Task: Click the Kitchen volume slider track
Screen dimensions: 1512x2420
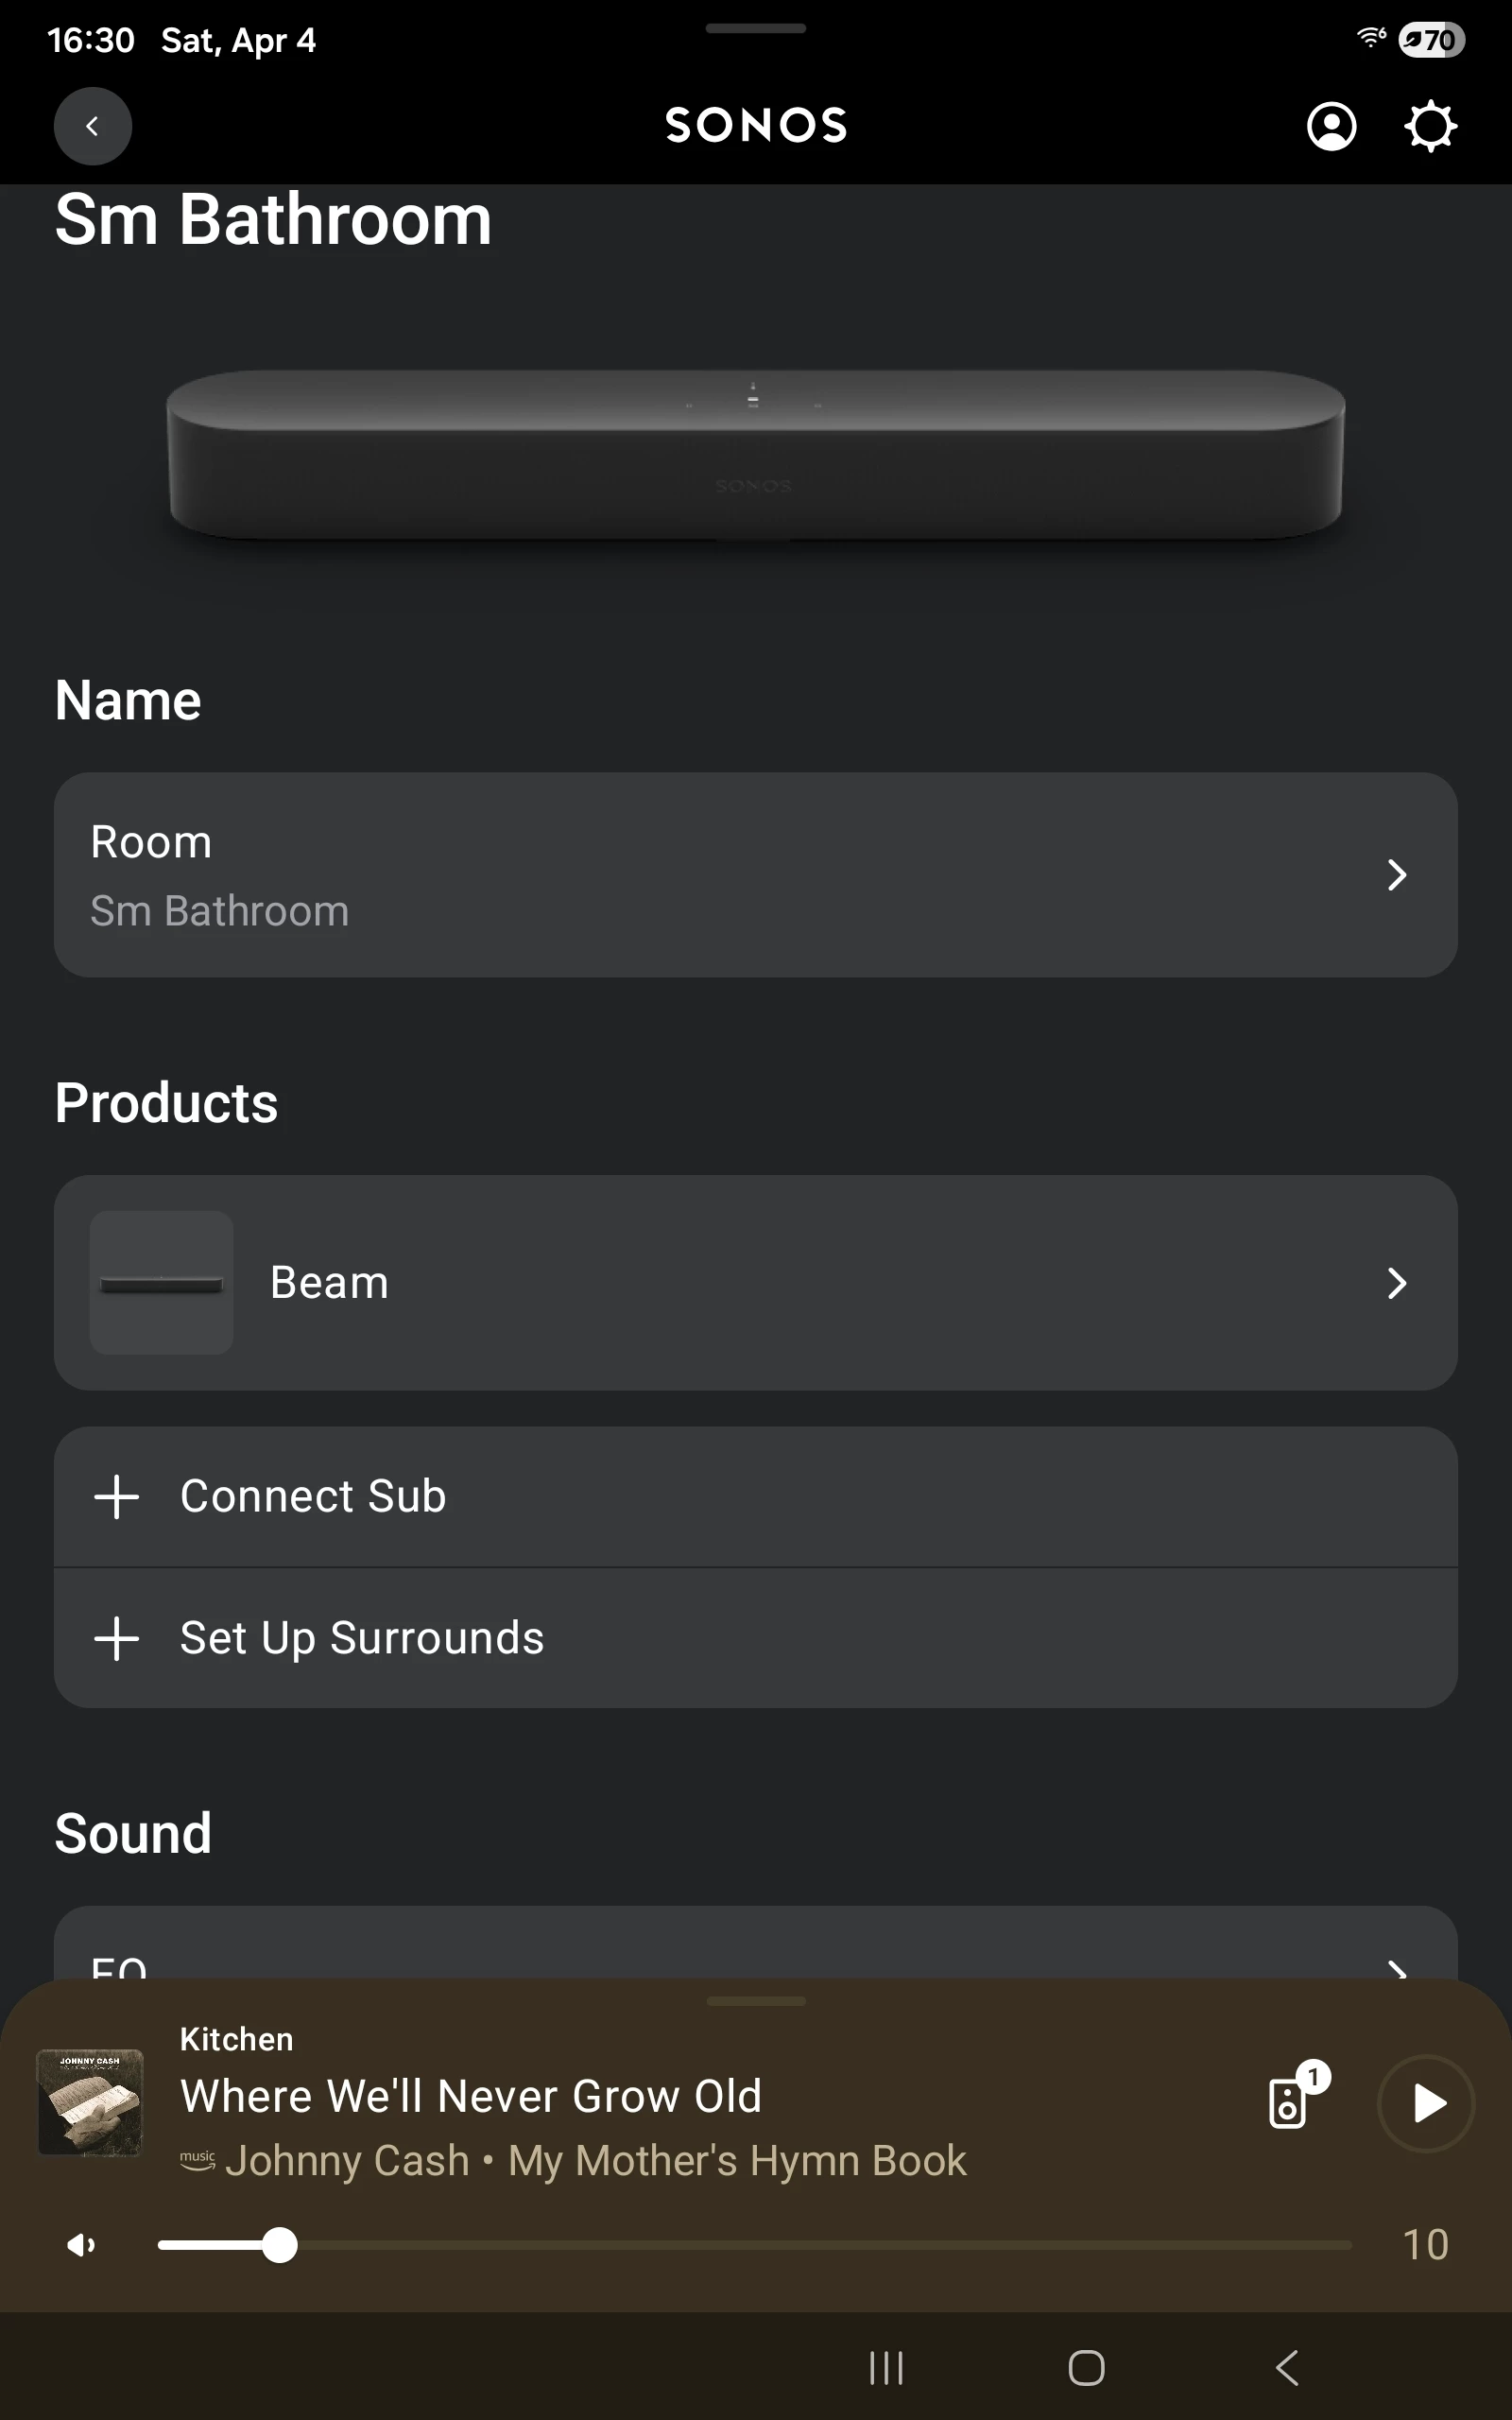Action: (800, 2245)
